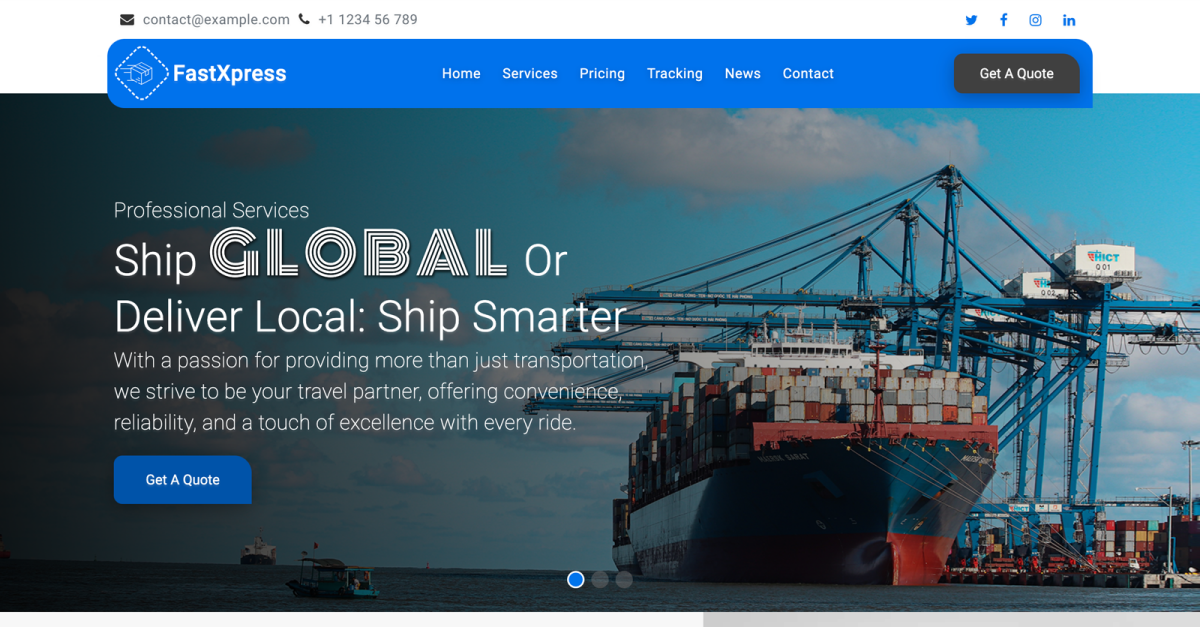Viewport: 1200px width, 627px height.
Task: Open the Pricing menu item
Action: coord(602,73)
